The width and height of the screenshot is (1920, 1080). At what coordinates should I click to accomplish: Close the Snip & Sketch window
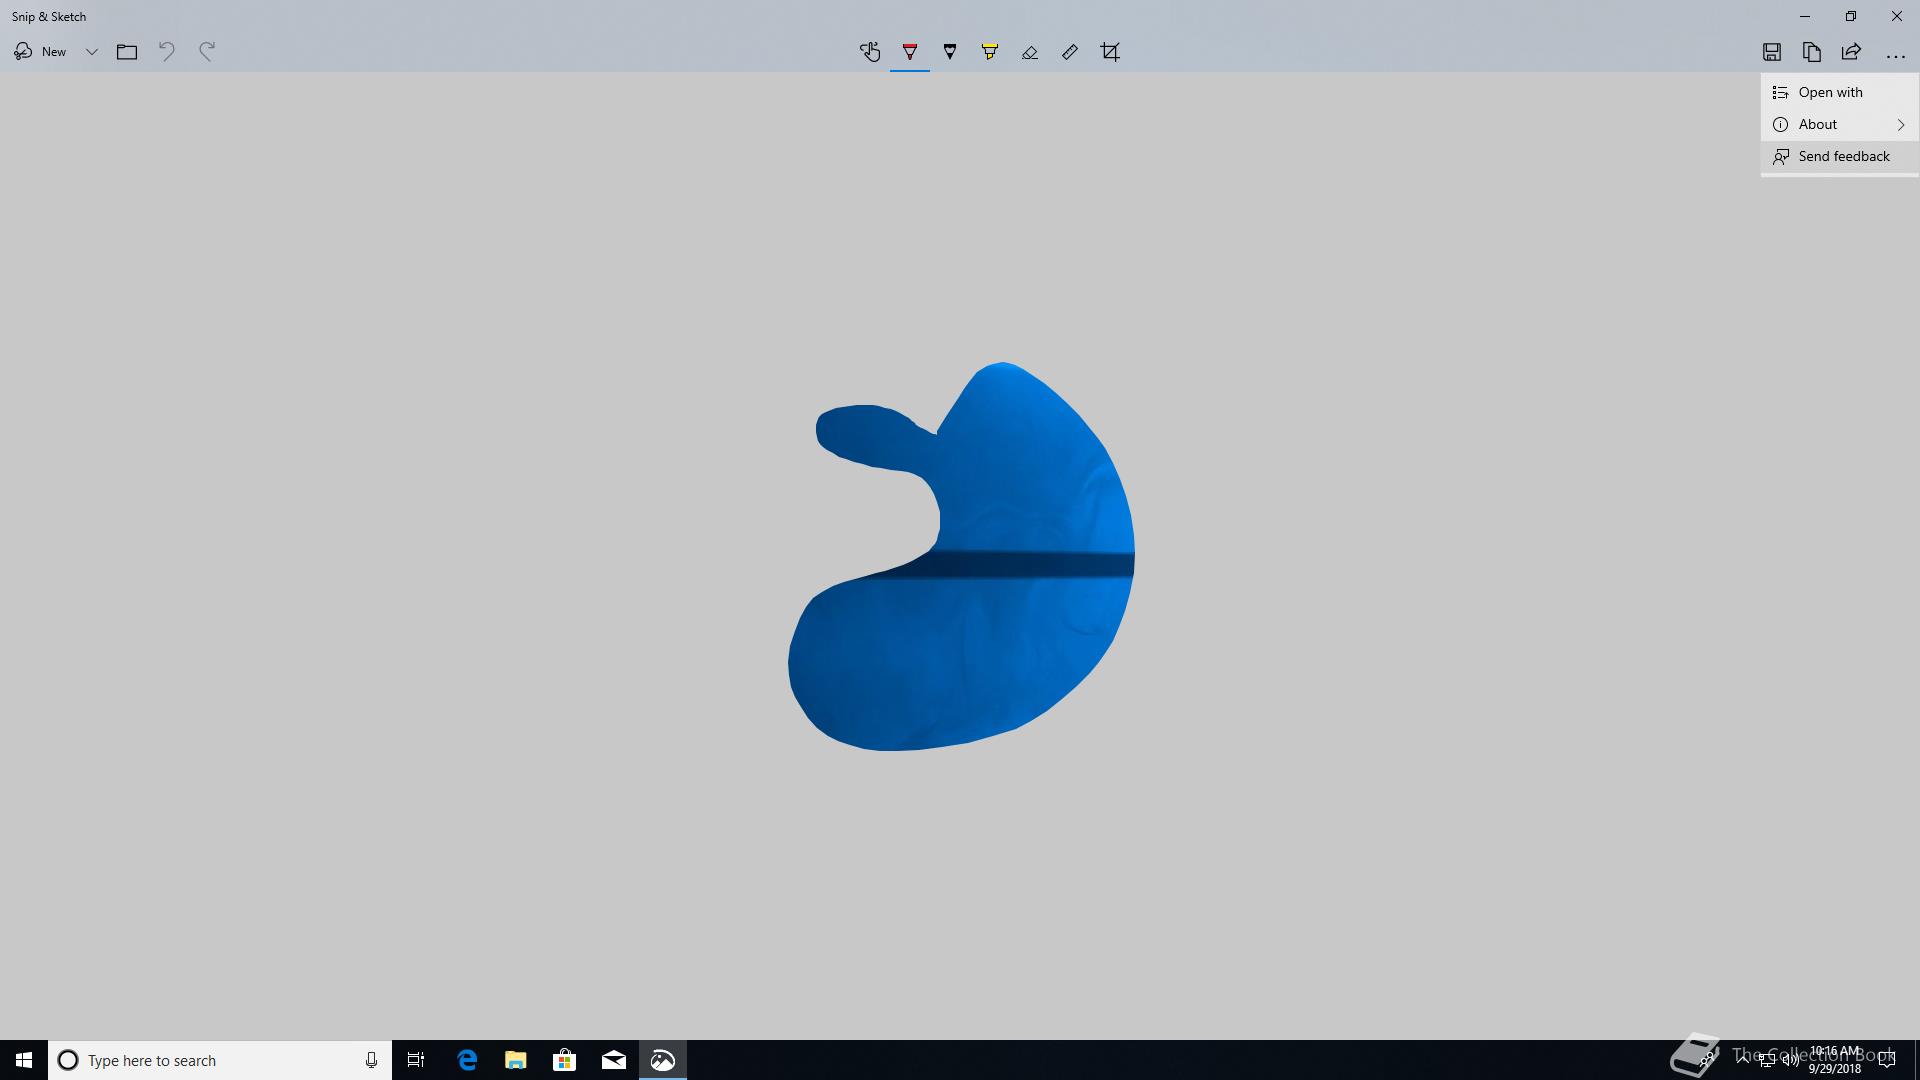[1897, 16]
